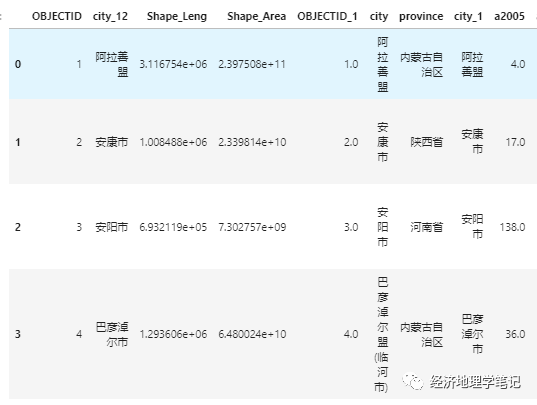Click the city column header
Screen dimensions: 537x405
(379, 16)
